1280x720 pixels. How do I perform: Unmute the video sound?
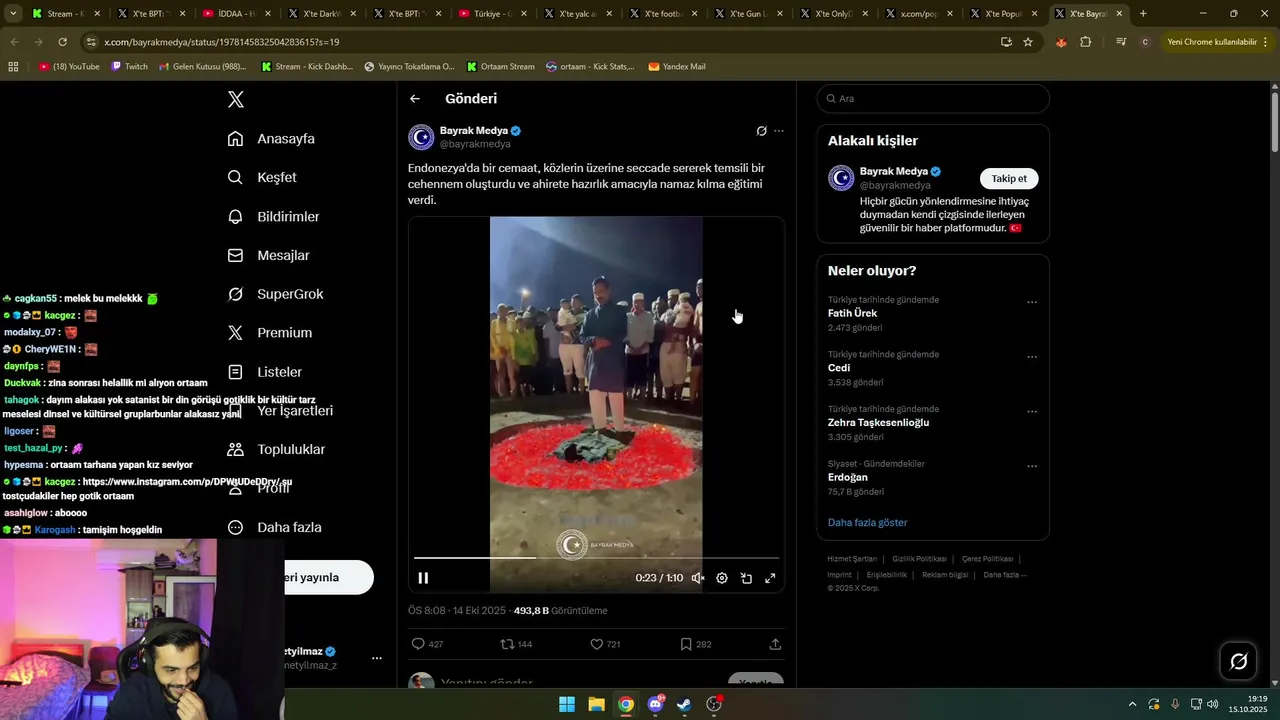click(698, 578)
